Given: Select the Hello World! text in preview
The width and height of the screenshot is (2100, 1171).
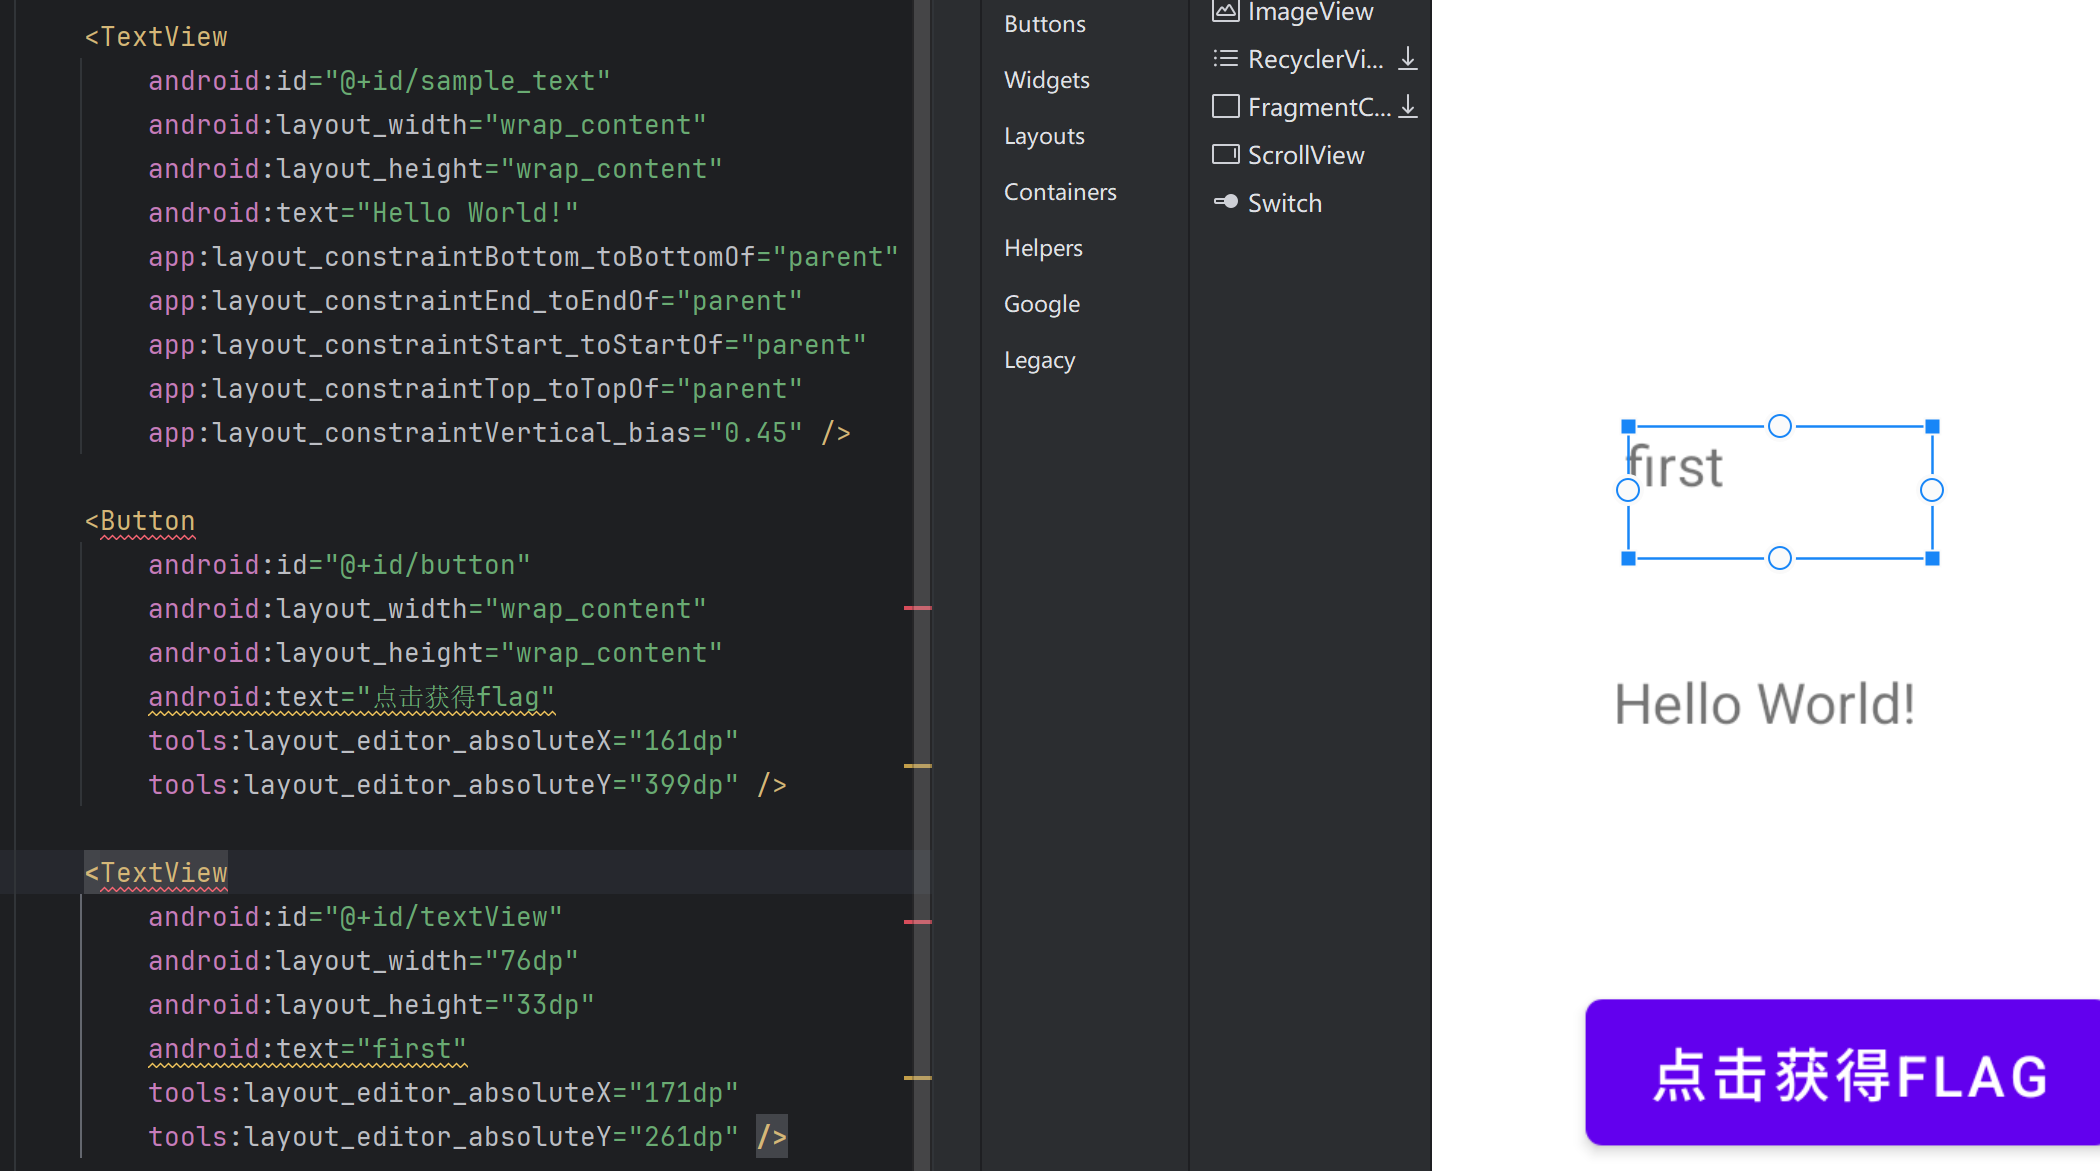Looking at the screenshot, I should coord(1764,704).
